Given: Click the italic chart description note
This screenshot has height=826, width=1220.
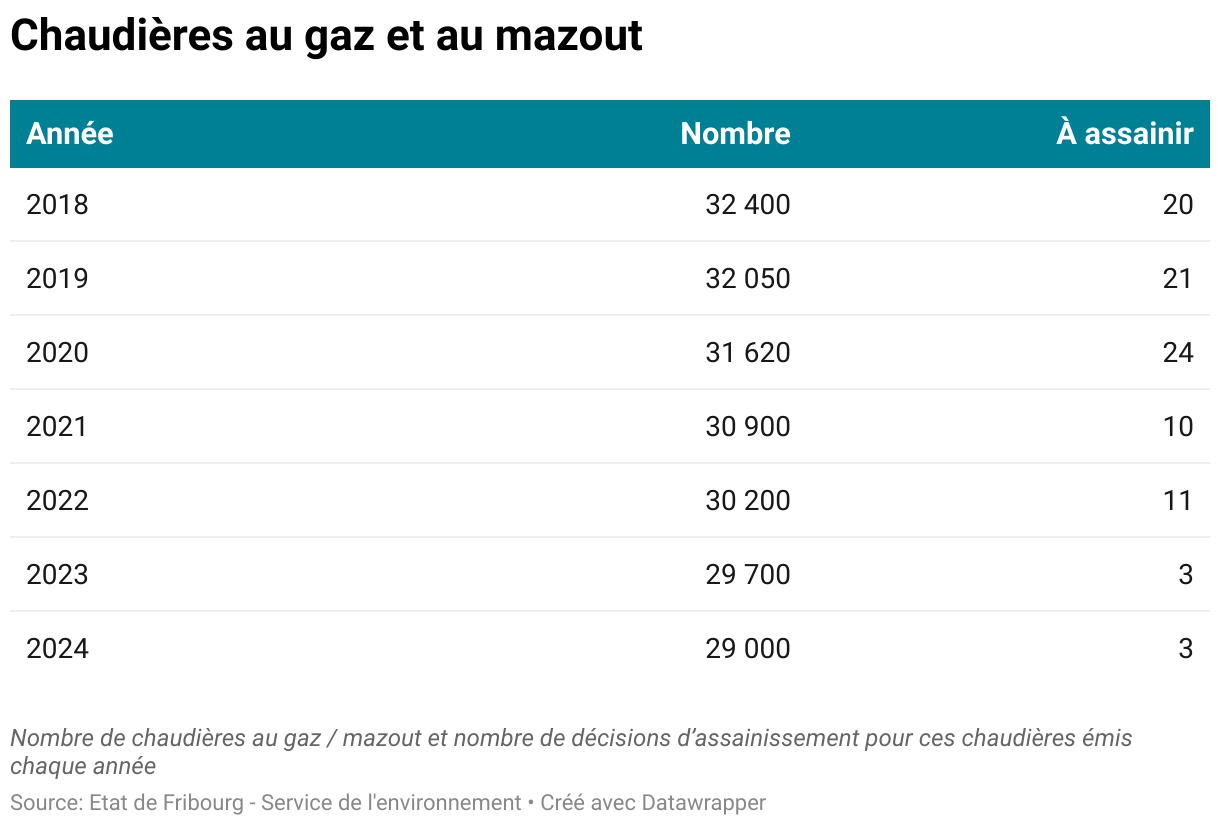Looking at the screenshot, I should (571, 753).
